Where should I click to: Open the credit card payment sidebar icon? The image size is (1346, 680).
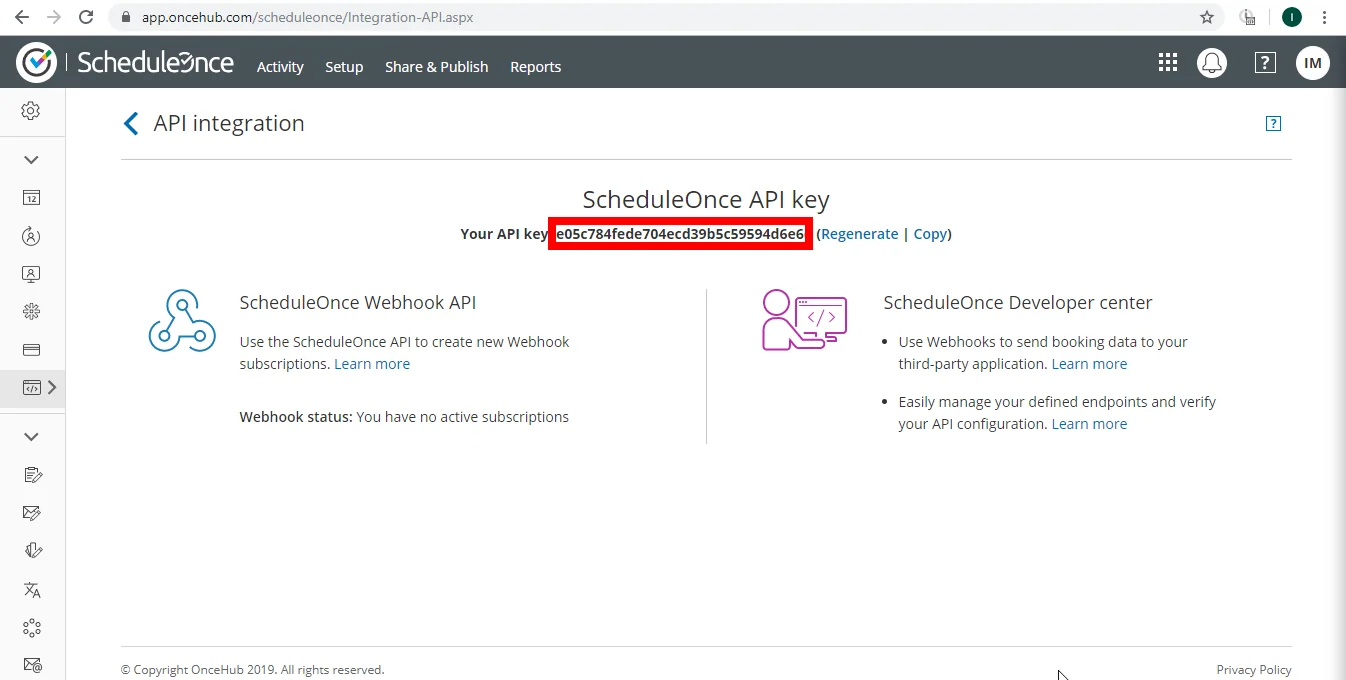click(31, 350)
